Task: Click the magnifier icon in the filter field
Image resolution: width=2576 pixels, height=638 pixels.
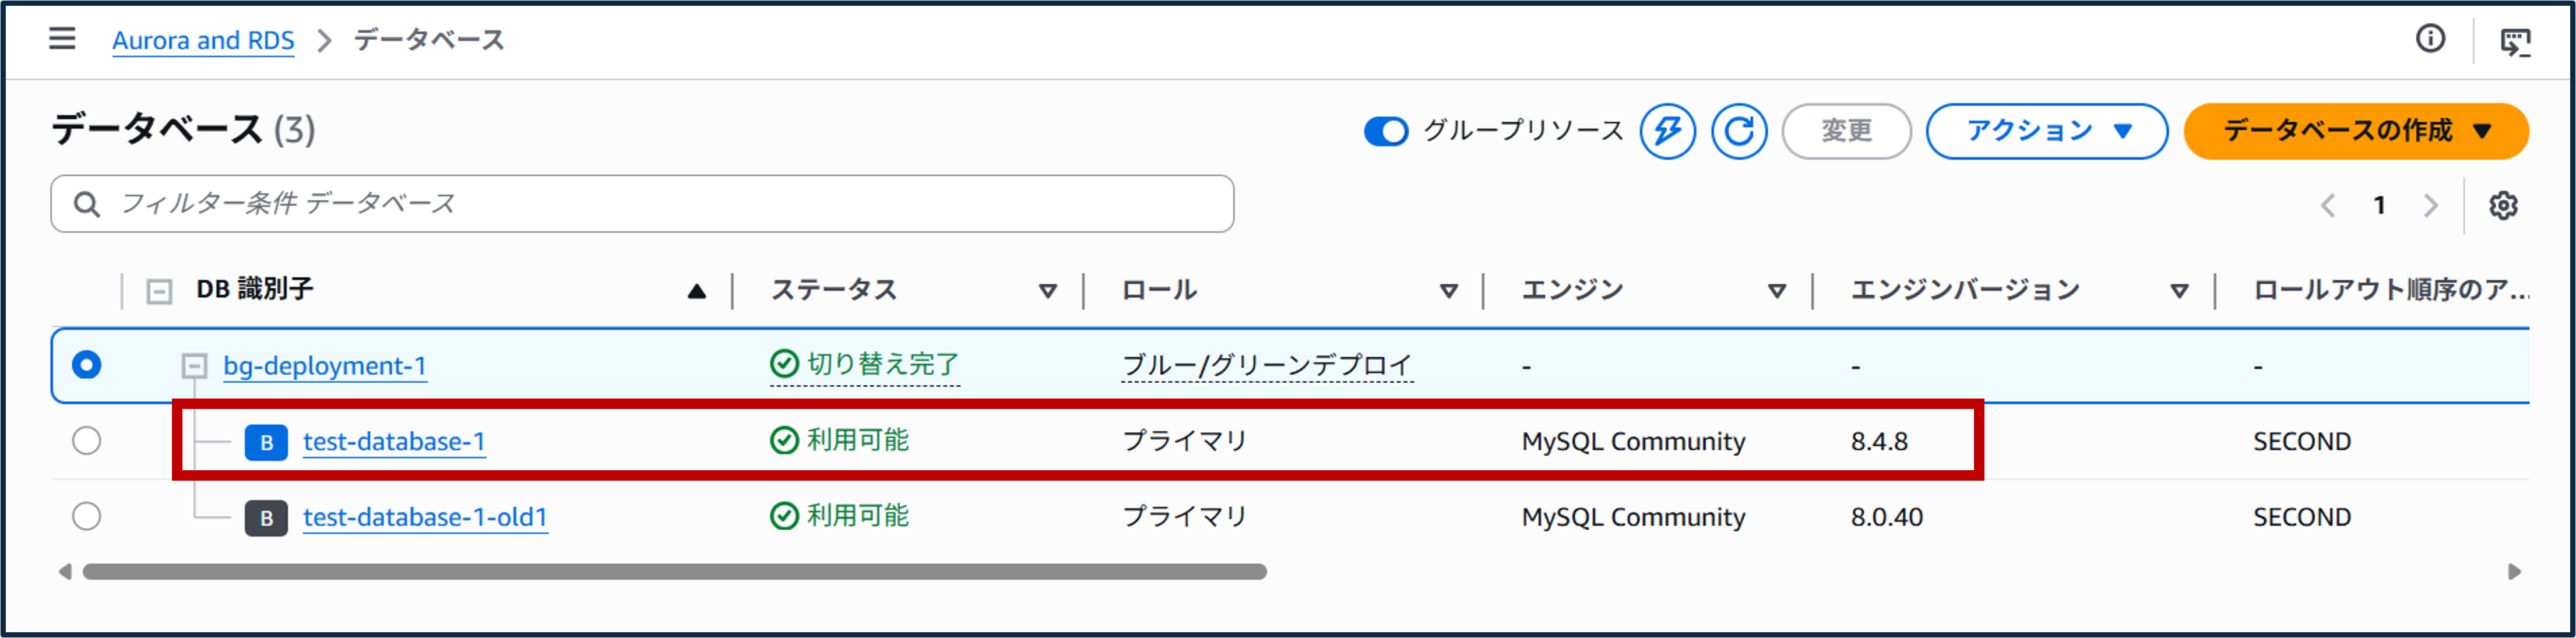Action: (87, 203)
